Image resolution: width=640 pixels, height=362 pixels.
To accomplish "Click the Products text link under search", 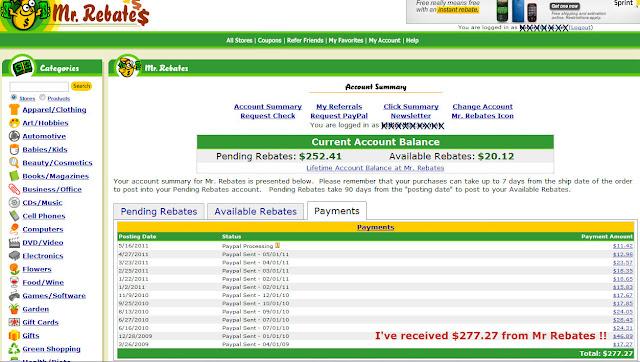I will 59,98.
